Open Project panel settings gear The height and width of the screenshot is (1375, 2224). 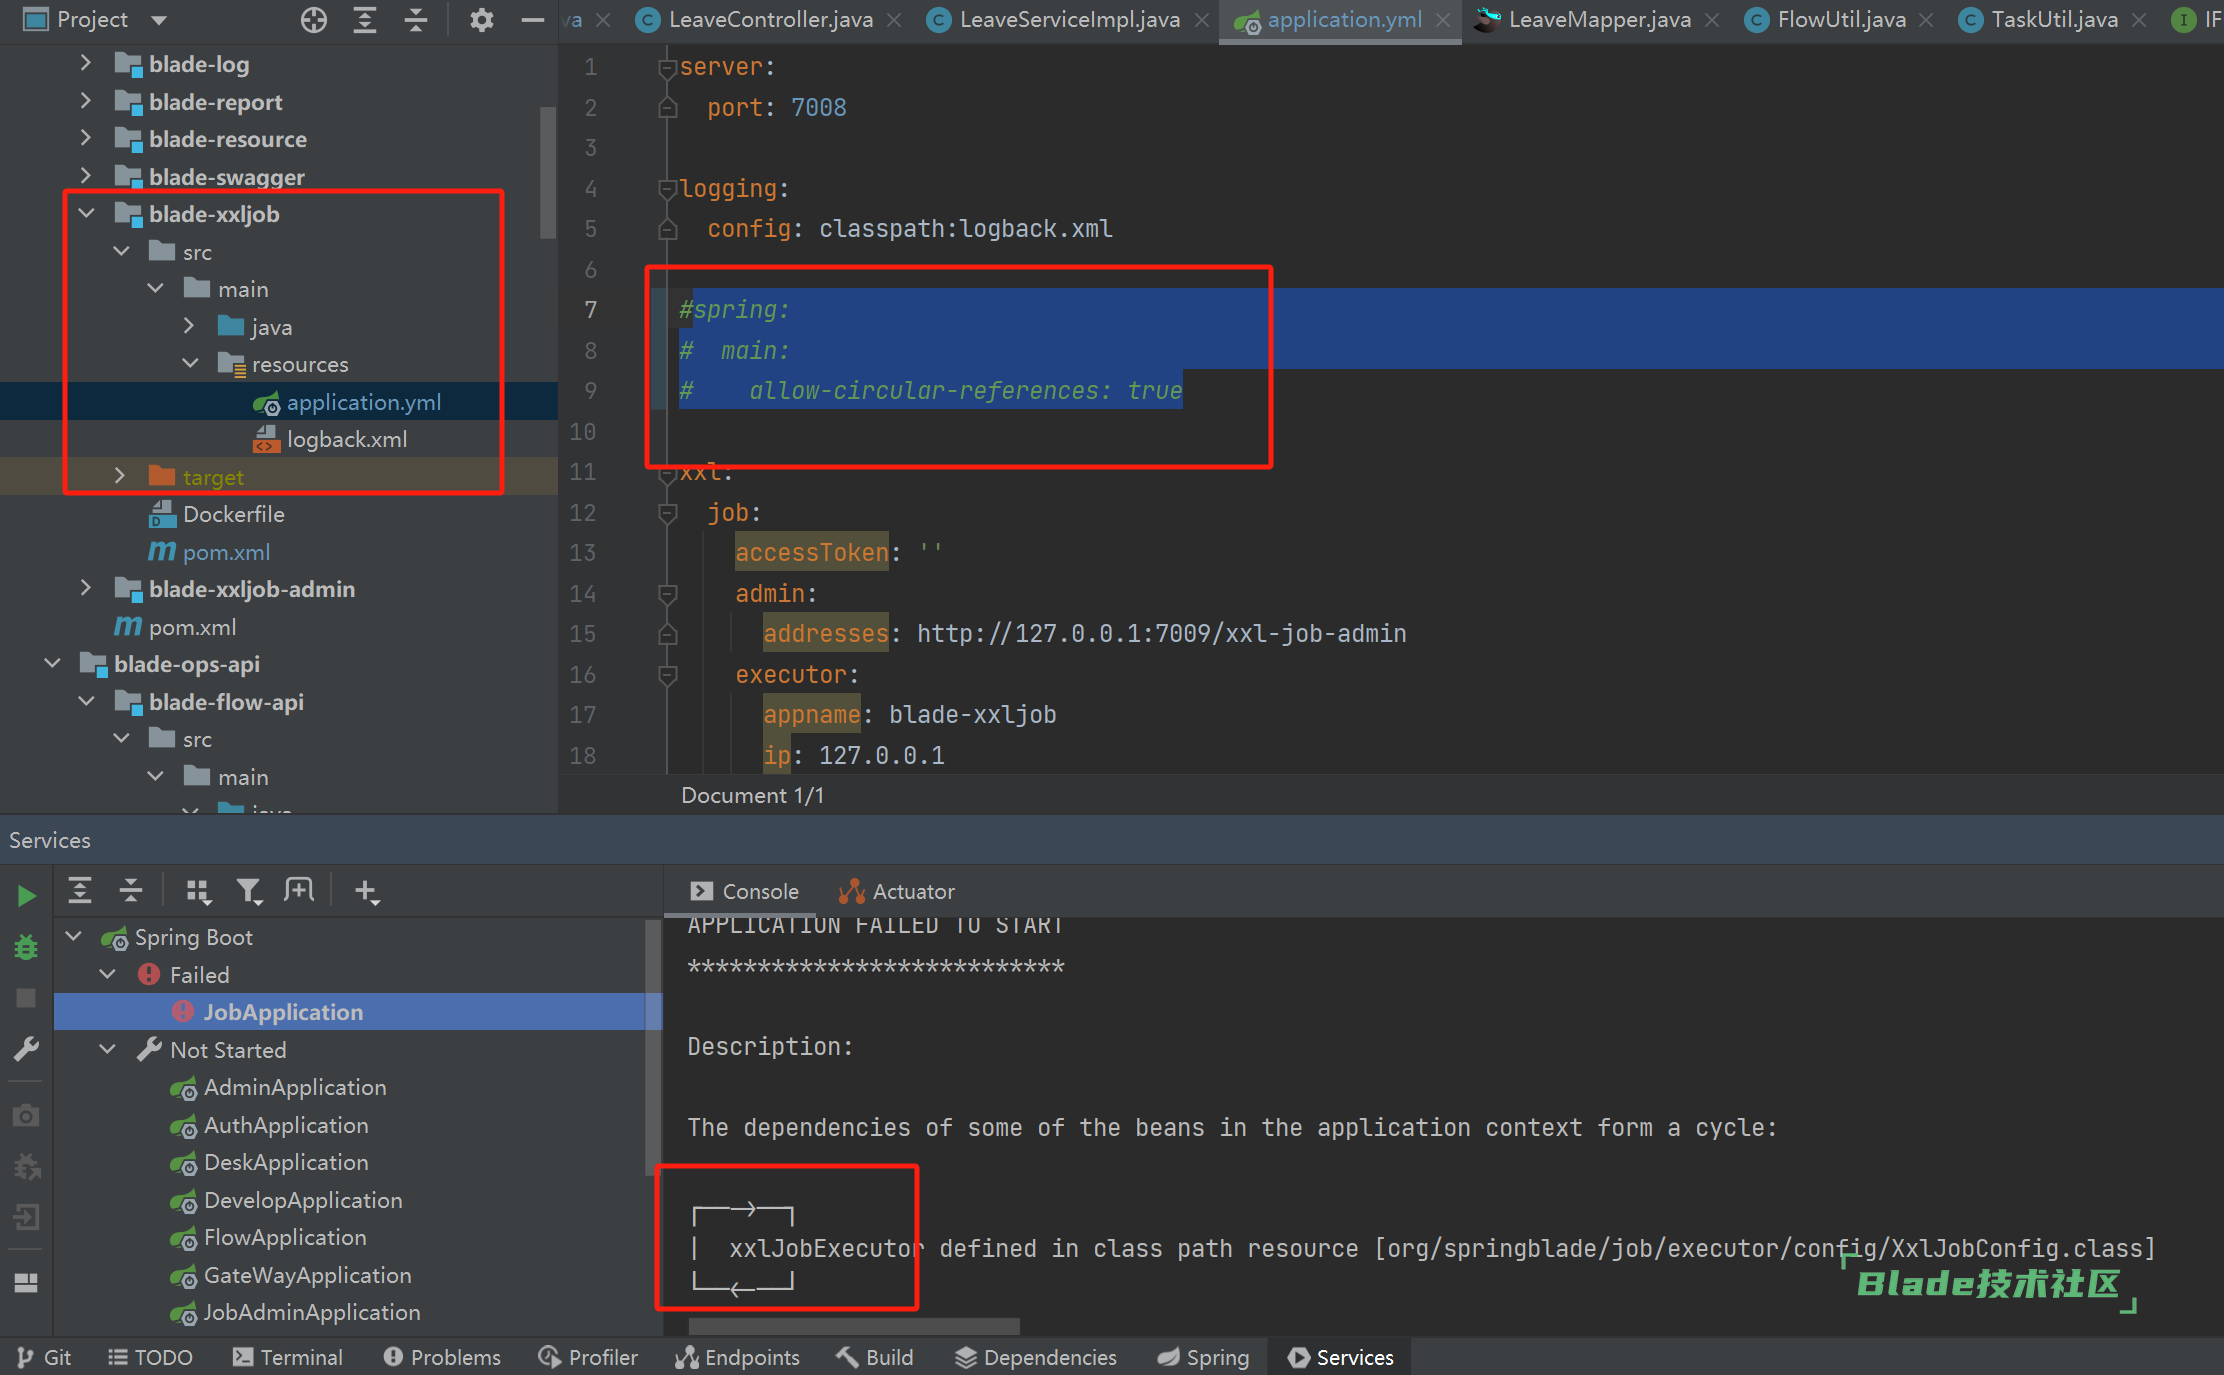(482, 20)
